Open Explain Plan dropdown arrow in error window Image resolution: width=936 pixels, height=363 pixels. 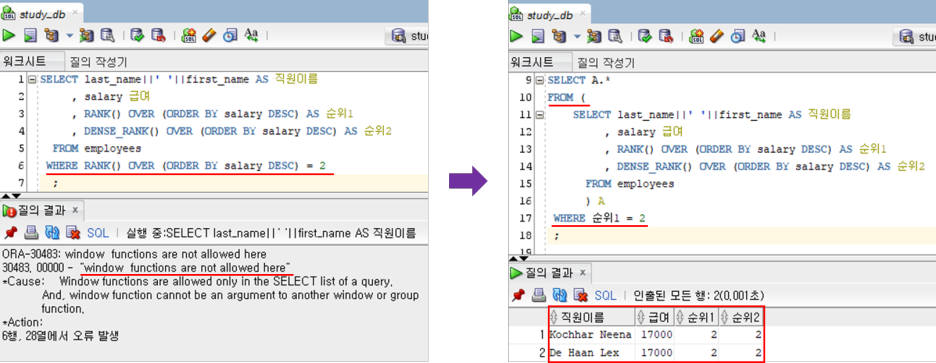point(69,36)
